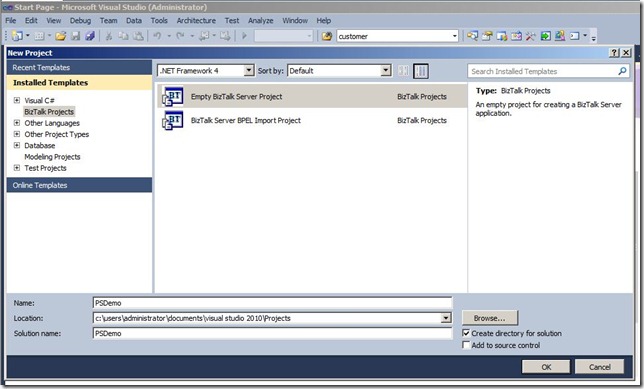
Task: Switch to medium icons view
Action: click(403, 71)
